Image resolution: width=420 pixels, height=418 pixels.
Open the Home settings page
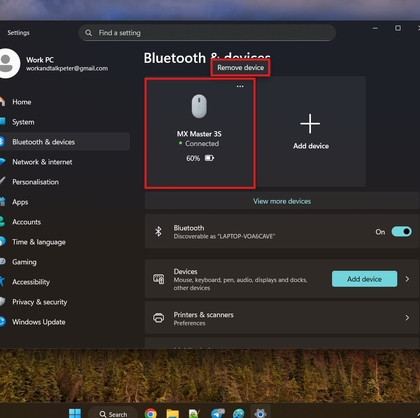click(22, 102)
